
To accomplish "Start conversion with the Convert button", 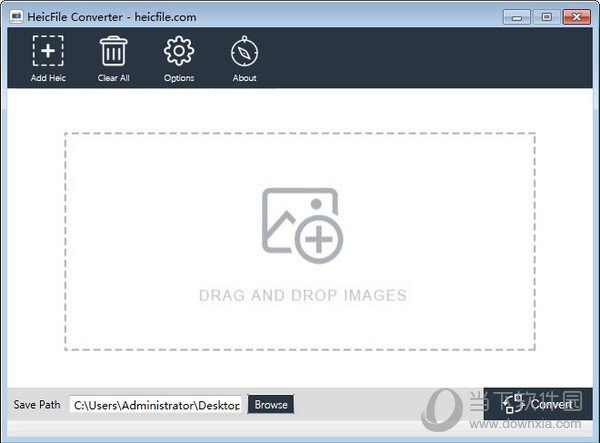I will tap(538, 404).
